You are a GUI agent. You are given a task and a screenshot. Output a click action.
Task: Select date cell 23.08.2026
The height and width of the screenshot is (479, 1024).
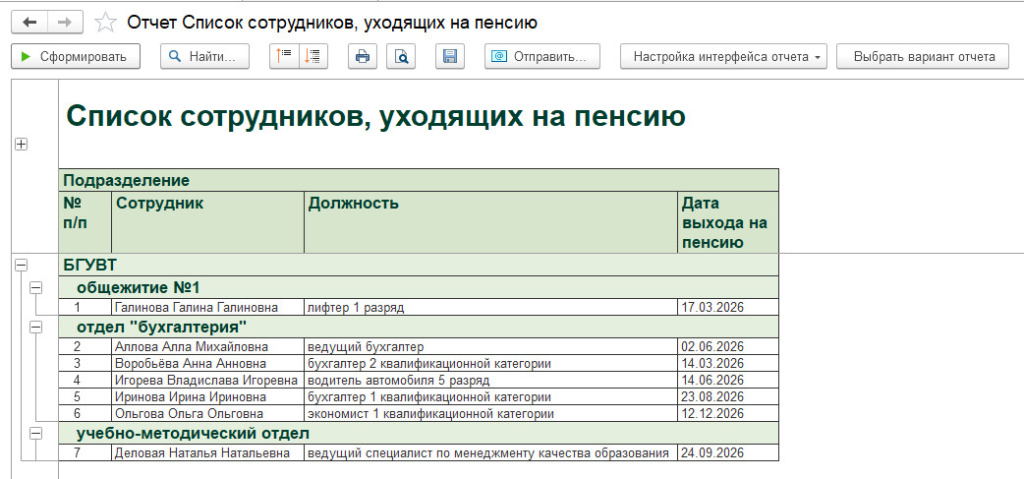[x=728, y=397]
